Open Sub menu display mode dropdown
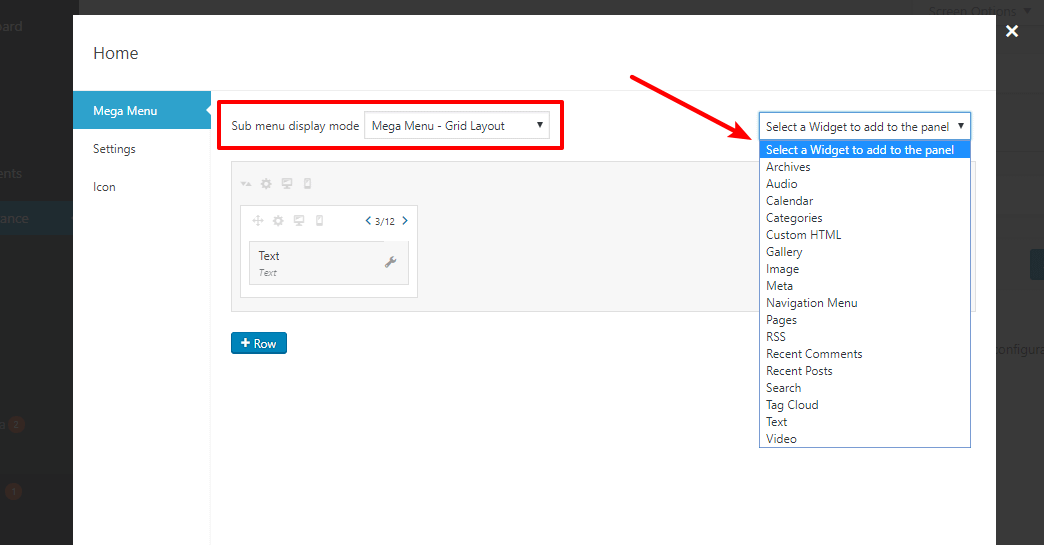Screen dimensions: 1044x545 (457, 126)
